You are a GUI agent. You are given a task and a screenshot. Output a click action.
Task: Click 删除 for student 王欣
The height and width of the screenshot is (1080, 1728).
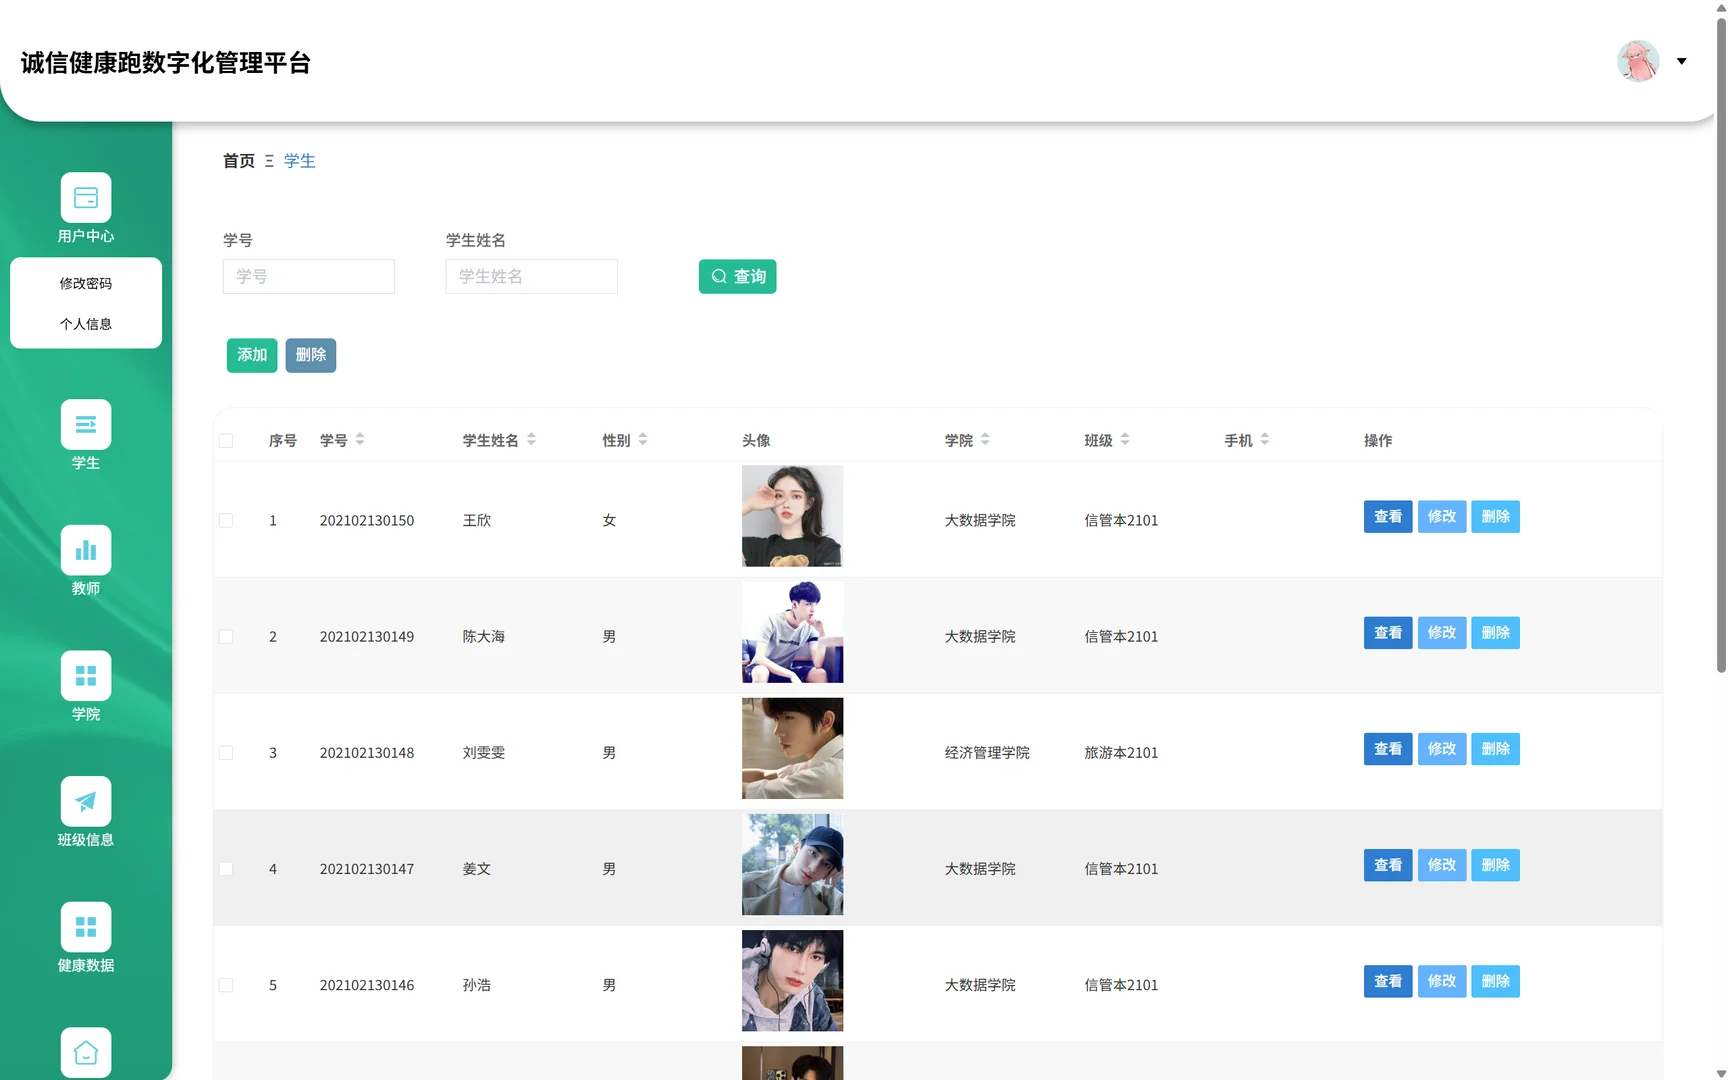tap(1496, 517)
